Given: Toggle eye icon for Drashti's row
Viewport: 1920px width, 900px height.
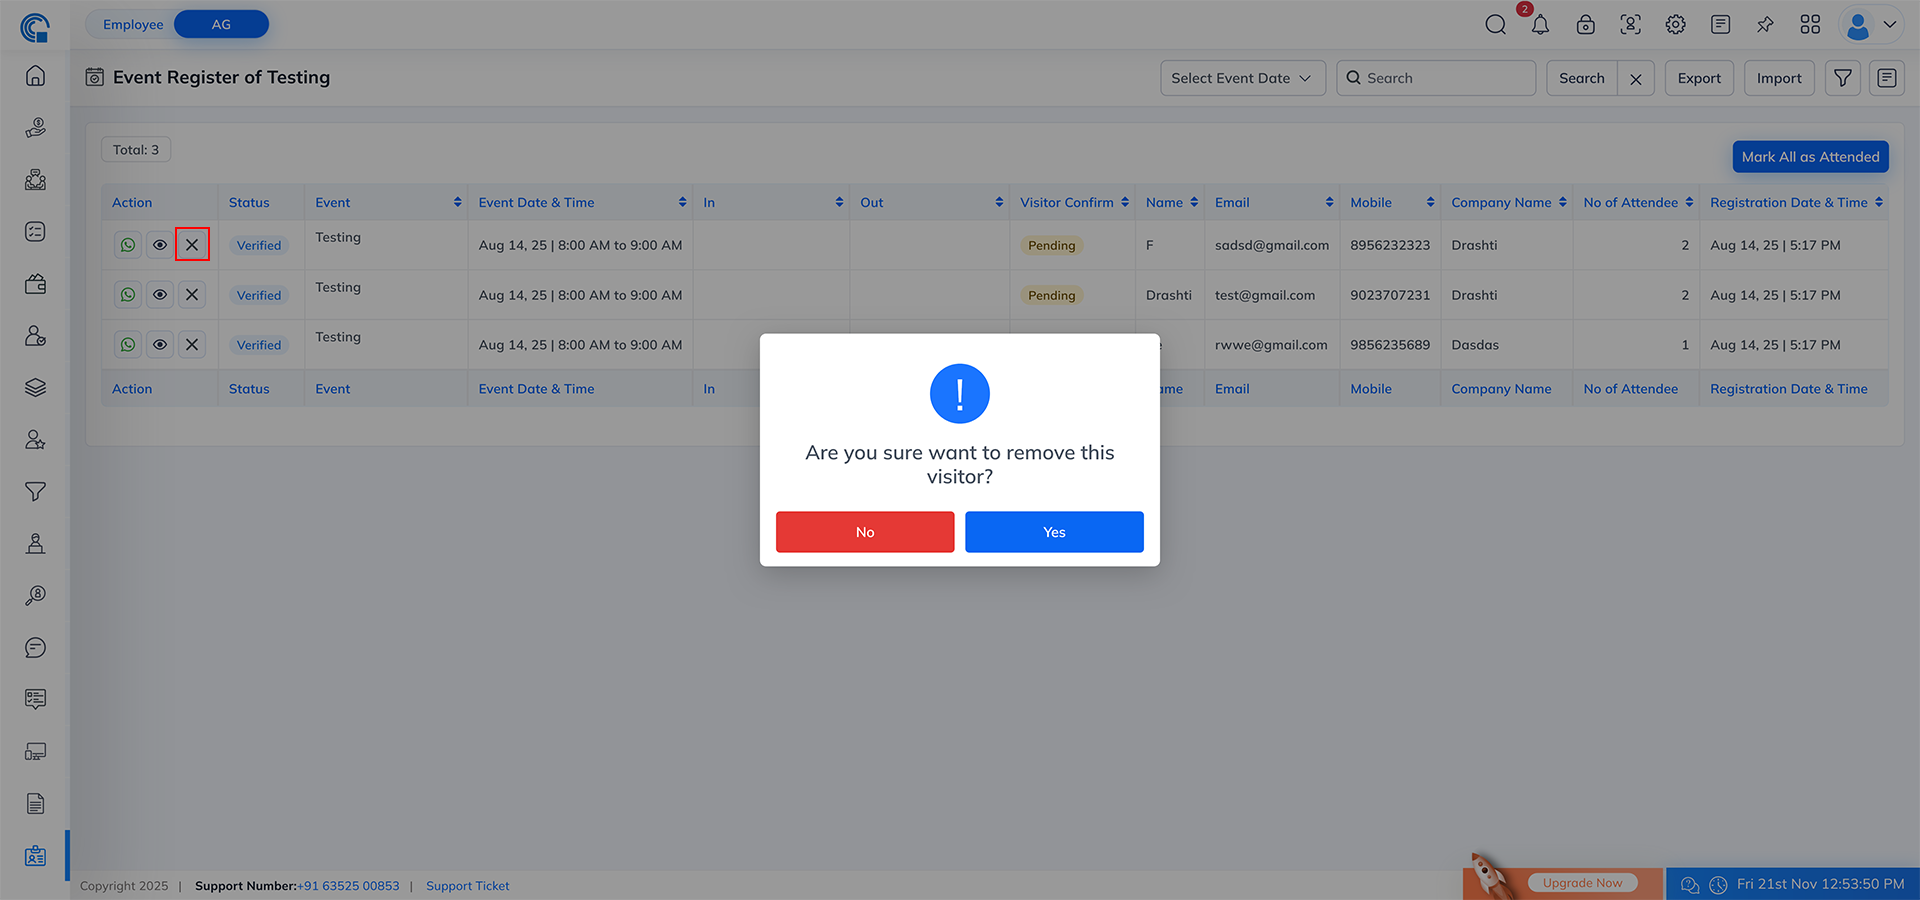Looking at the screenshot, I should point(160,295).
